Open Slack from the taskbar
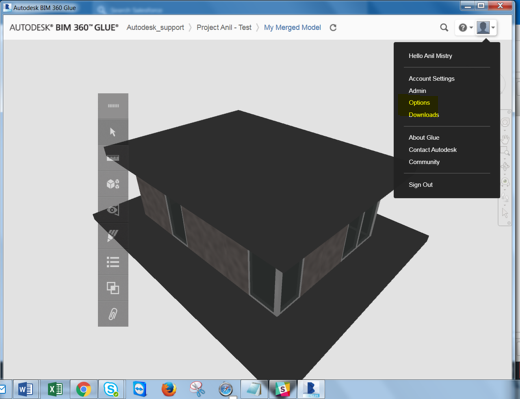520x399 pixels. coord(282,389)
